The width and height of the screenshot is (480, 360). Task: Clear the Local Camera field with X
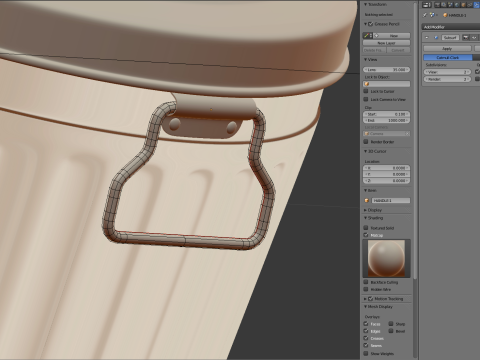coord(407,133)
